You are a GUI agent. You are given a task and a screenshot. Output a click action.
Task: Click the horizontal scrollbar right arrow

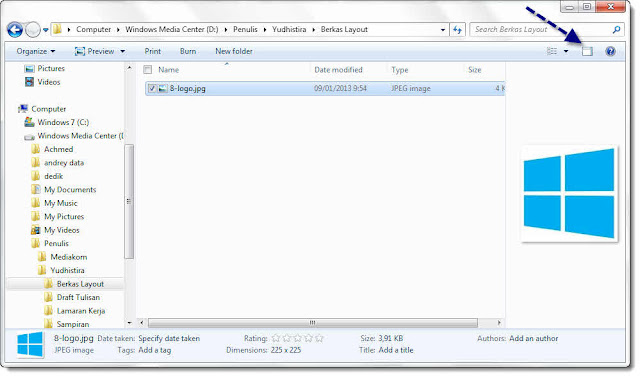[x=499, y=323]
